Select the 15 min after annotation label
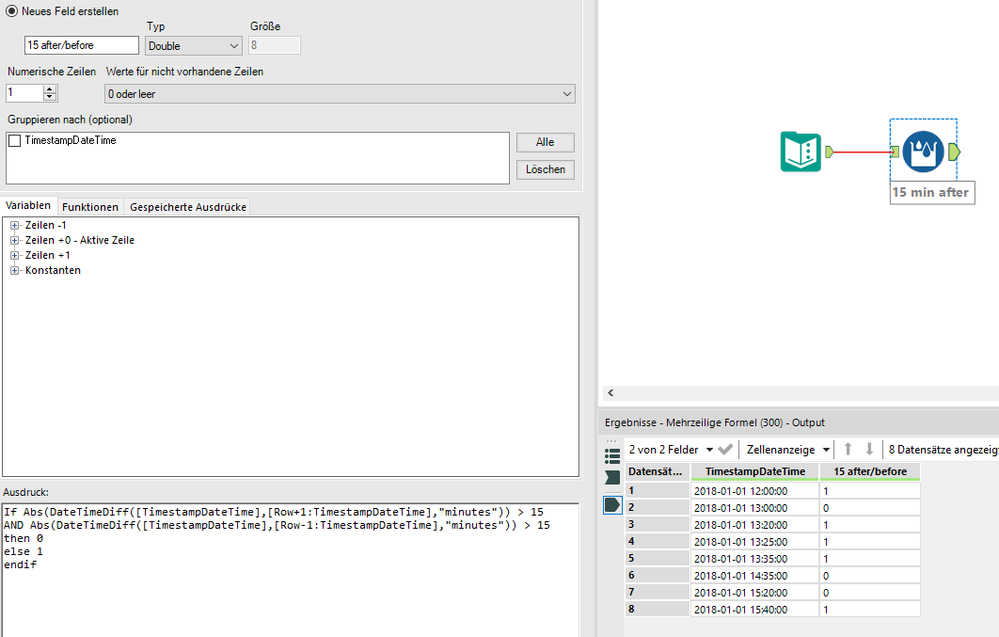 [x=931, y=192]
